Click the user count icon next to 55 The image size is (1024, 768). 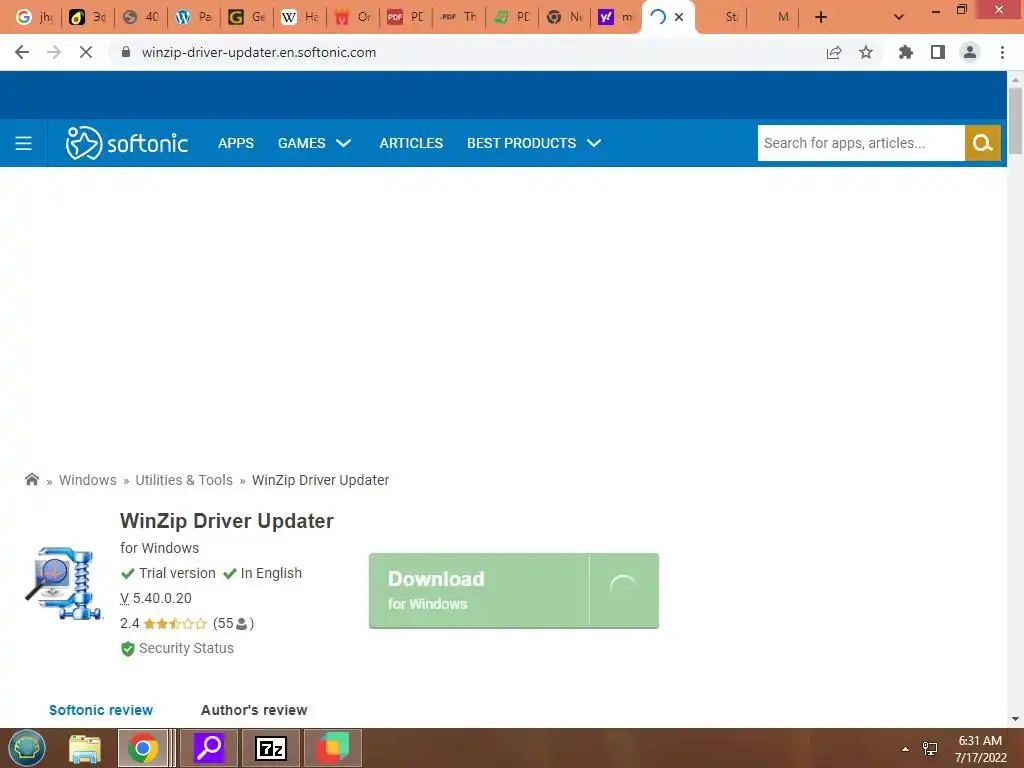(x=241, y=624)
